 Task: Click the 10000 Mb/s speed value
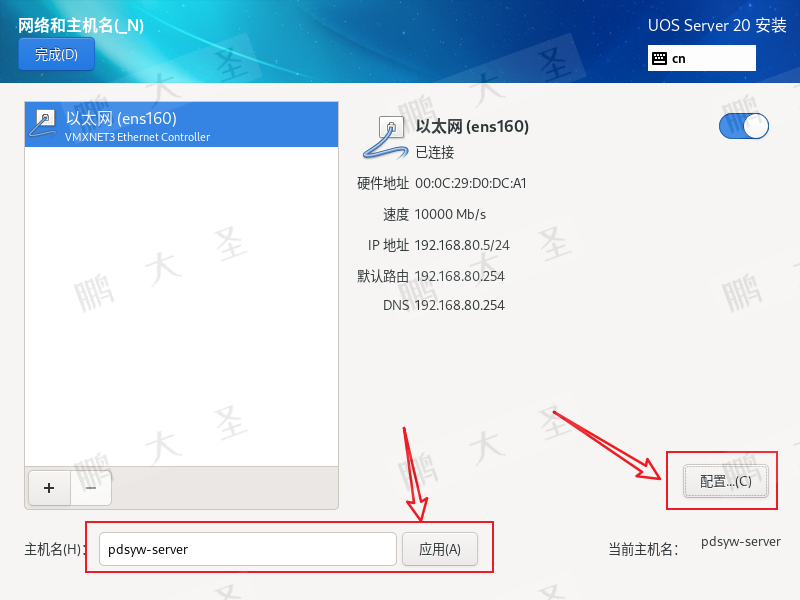pyautogui.click(x=451, y=214)
